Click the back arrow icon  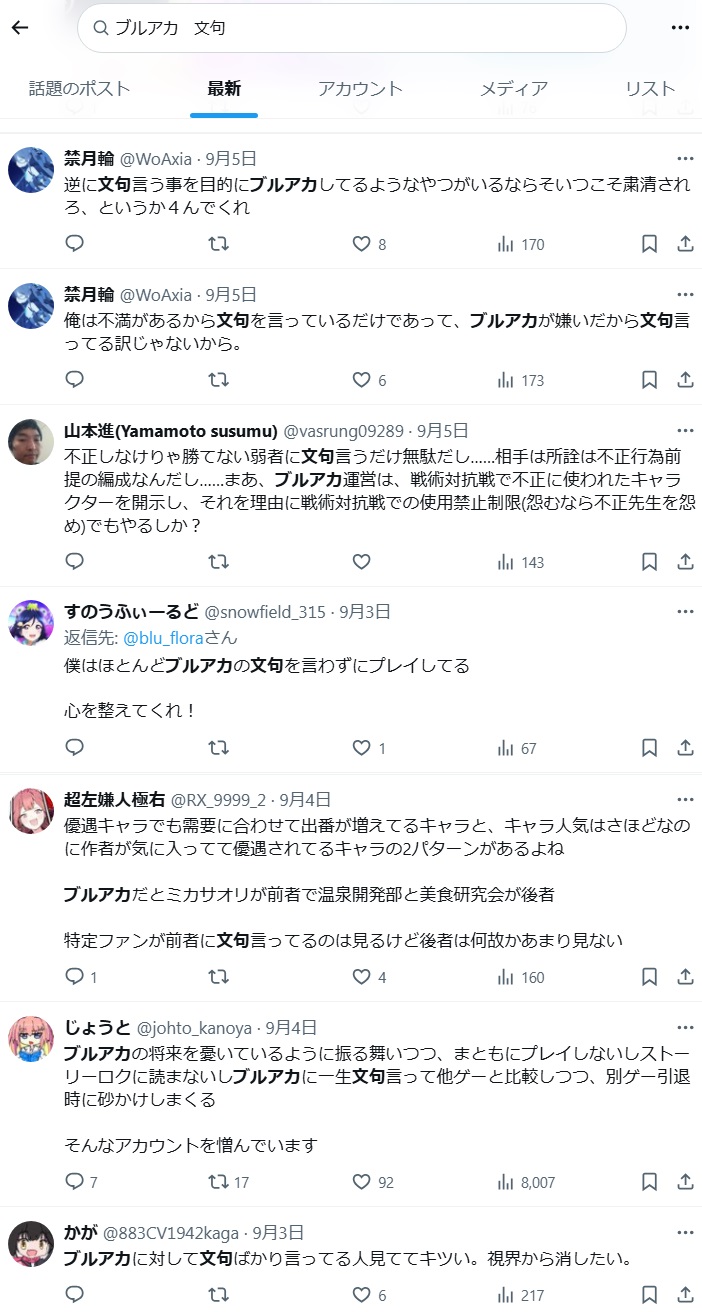pos(20,27)
